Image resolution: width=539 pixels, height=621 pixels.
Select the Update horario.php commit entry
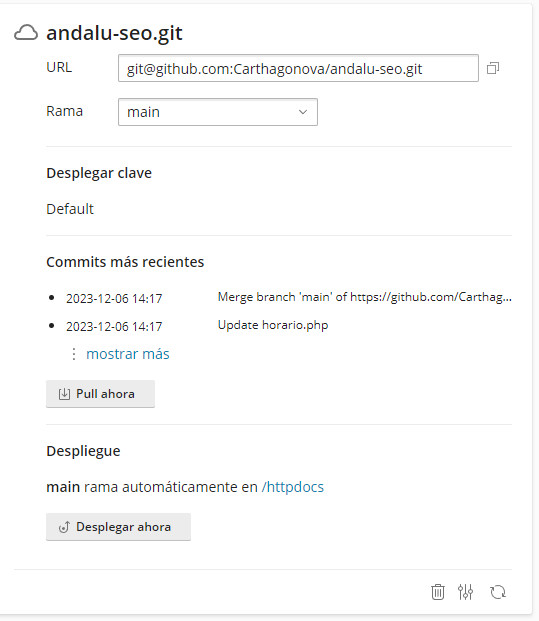(273, 325)
